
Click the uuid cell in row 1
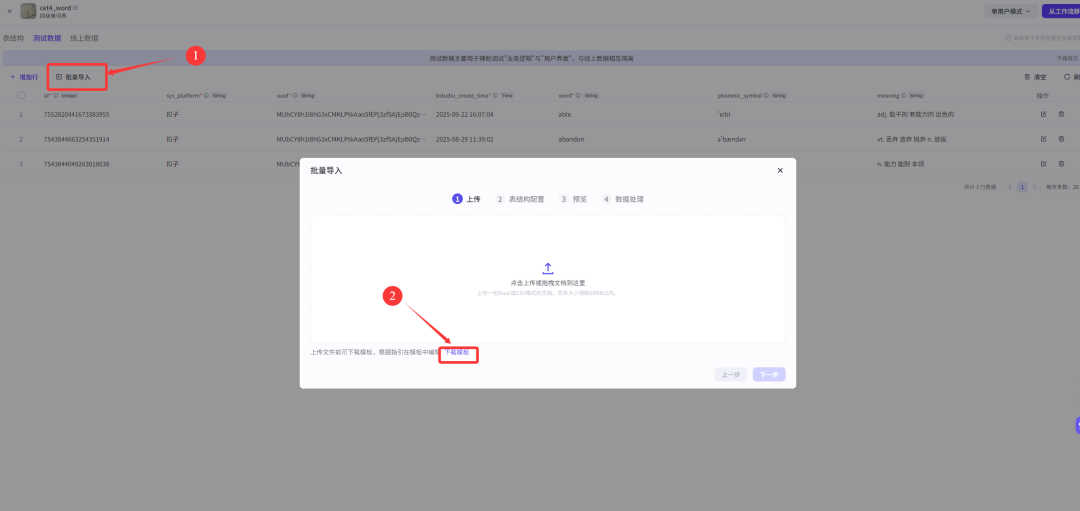pyautogui.click(x=351, y=114)
